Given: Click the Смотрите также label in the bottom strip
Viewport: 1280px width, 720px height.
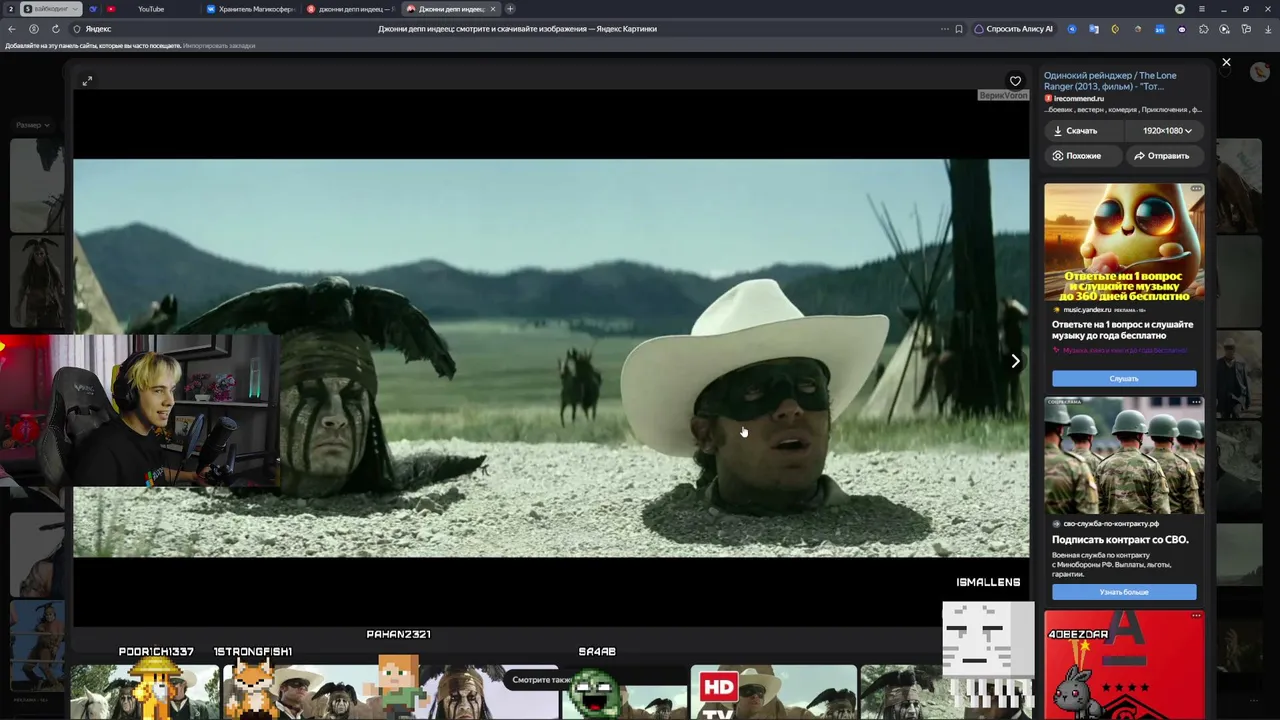Looking at the screenshot, I should pyautogui.click(x=542, y=680).
